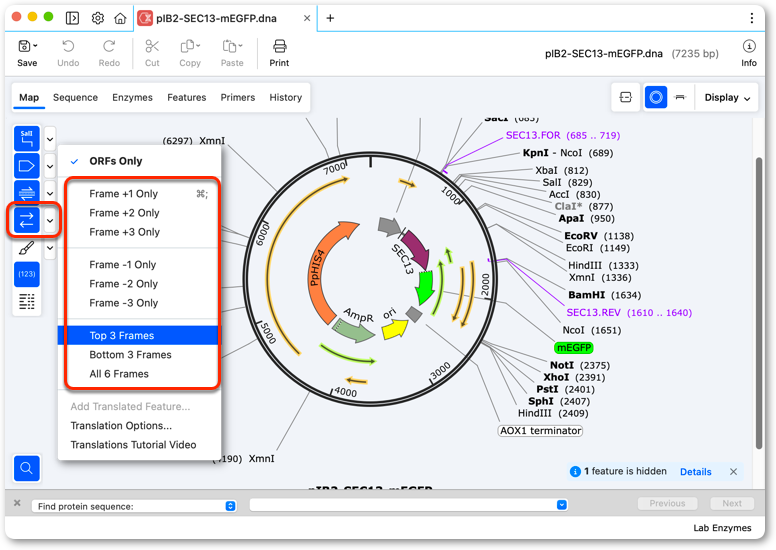Expand the enzymes button dropdown arrow
Screen dimensions: 776x550
tap(50, 139)
